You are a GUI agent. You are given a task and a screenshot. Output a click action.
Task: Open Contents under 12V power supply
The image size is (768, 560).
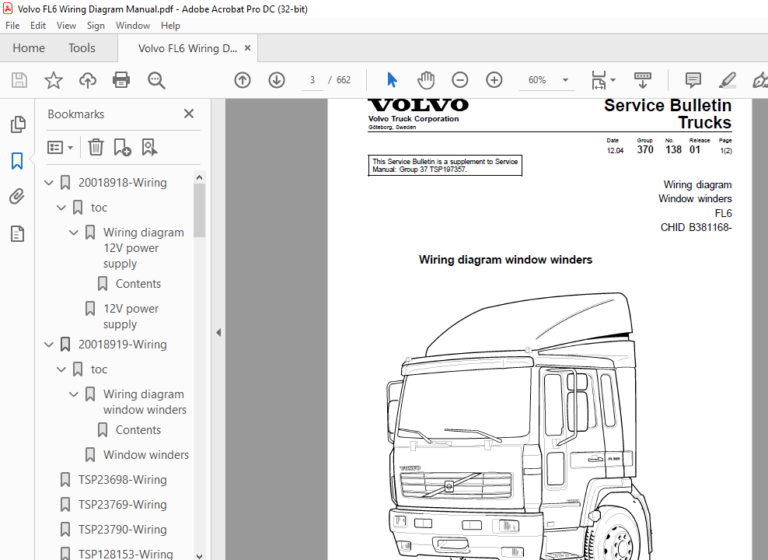138,284
